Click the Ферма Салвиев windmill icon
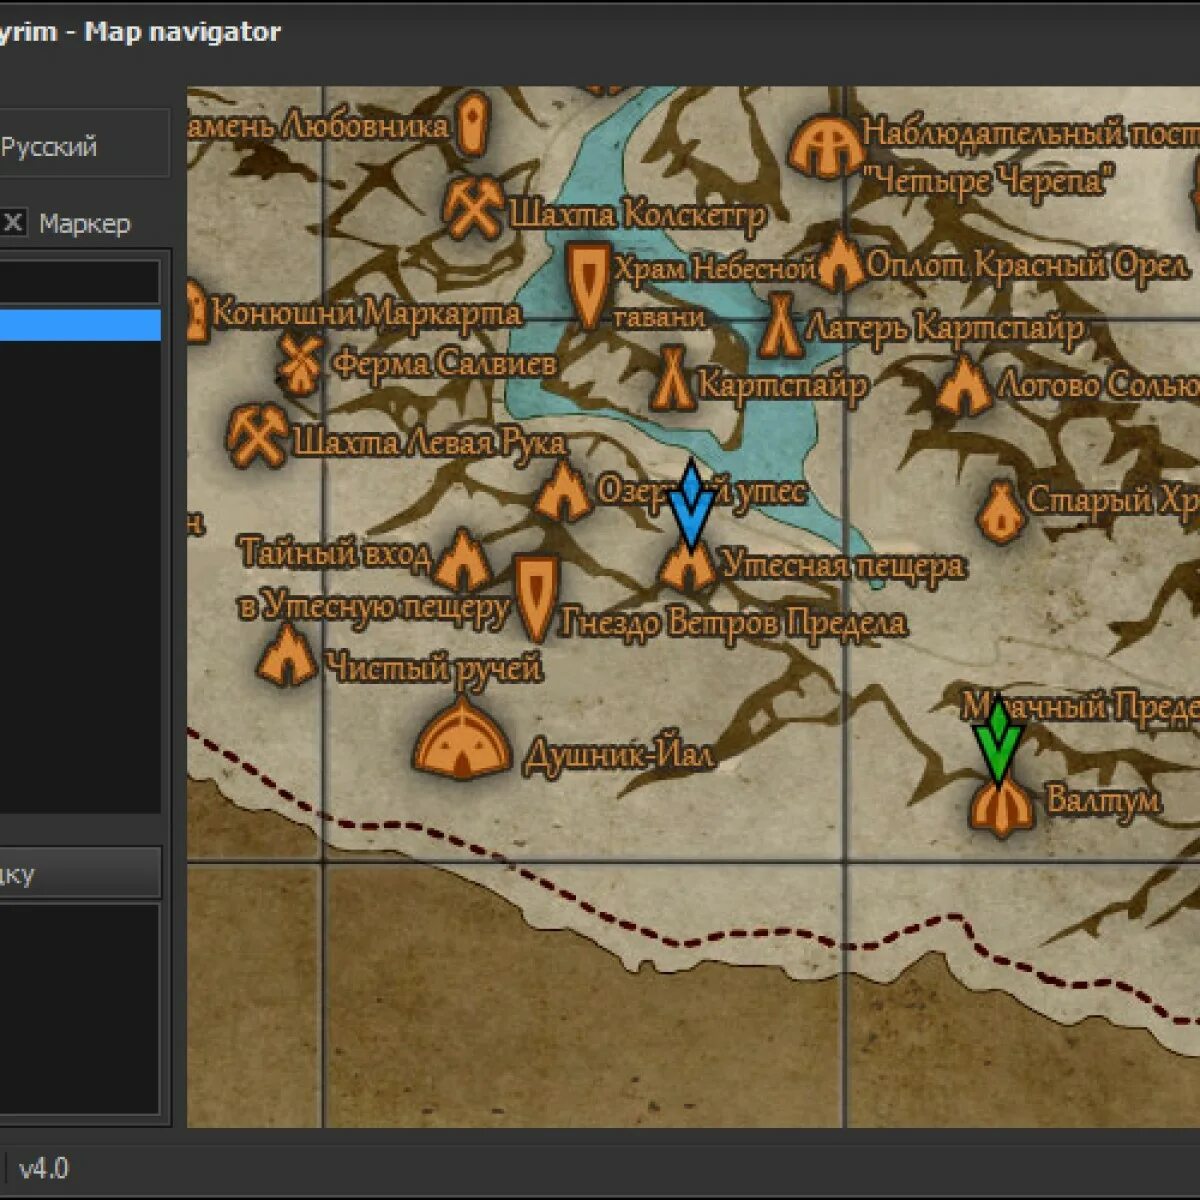Image resolution: width=1200 pixels, height=1200 pixels. (x=298, y=364)
